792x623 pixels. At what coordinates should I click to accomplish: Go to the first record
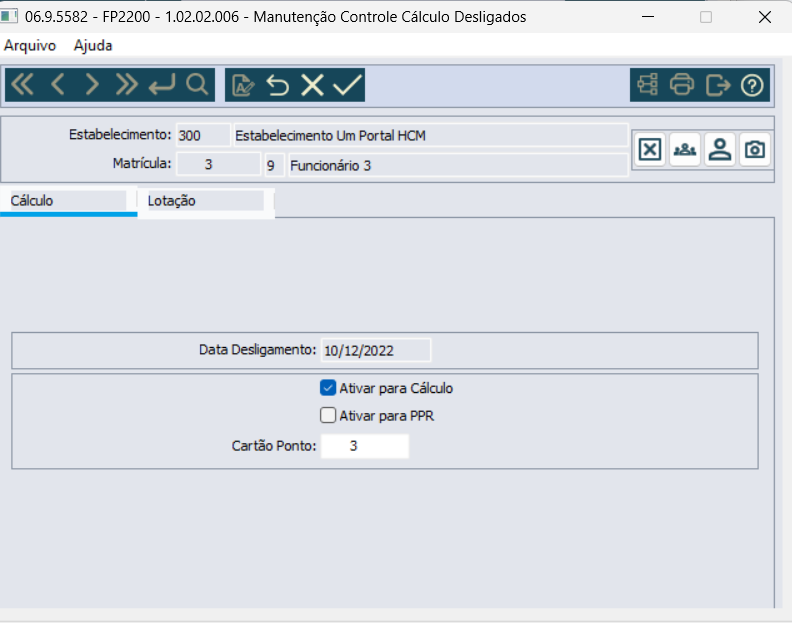click(x=23, y=84)
